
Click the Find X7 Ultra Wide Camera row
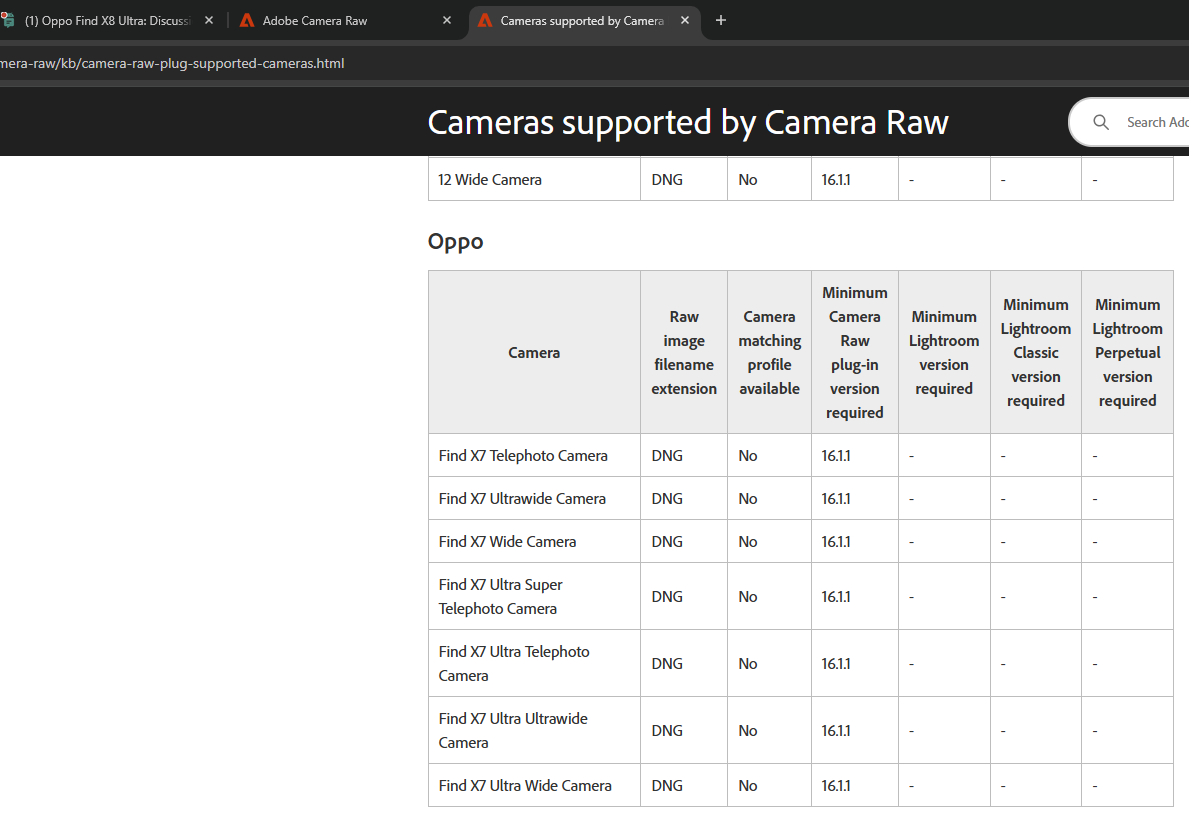[525, 786]
